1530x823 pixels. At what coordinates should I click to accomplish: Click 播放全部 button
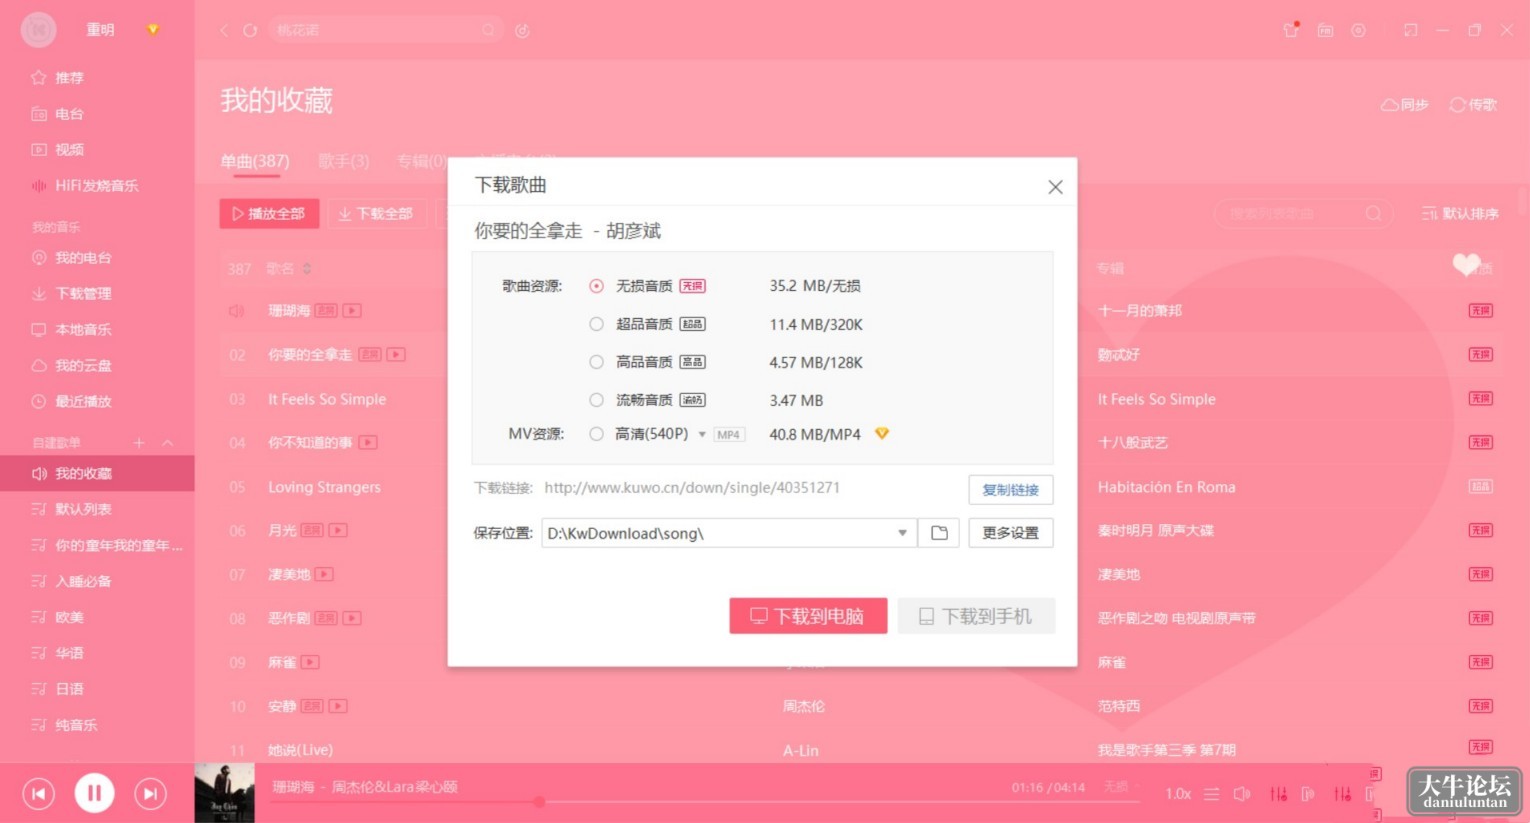point(269,213)
